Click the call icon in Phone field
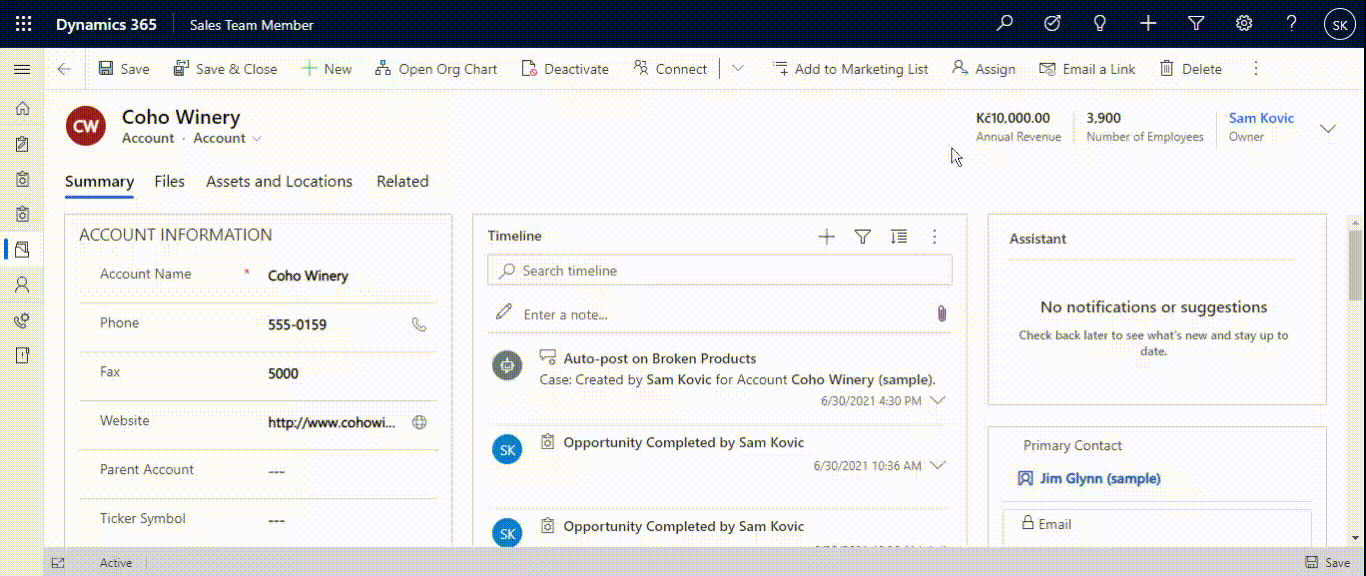This screenshot has height=576, width=1366. pos(419,324)
